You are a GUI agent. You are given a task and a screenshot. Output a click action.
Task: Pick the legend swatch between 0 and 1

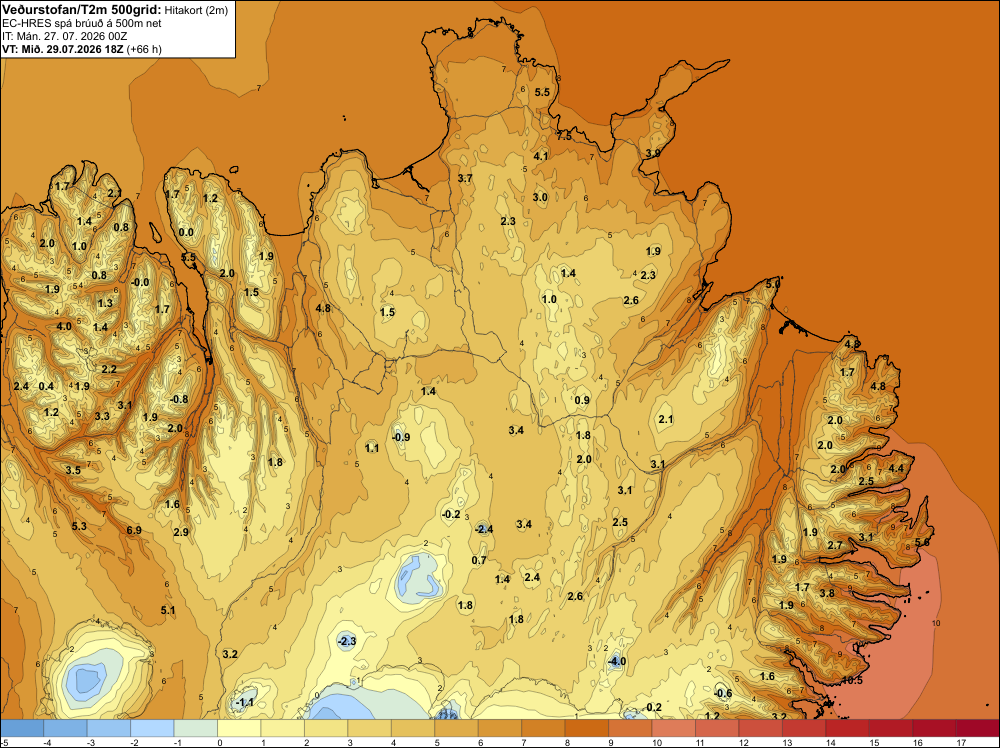[239, 728]
